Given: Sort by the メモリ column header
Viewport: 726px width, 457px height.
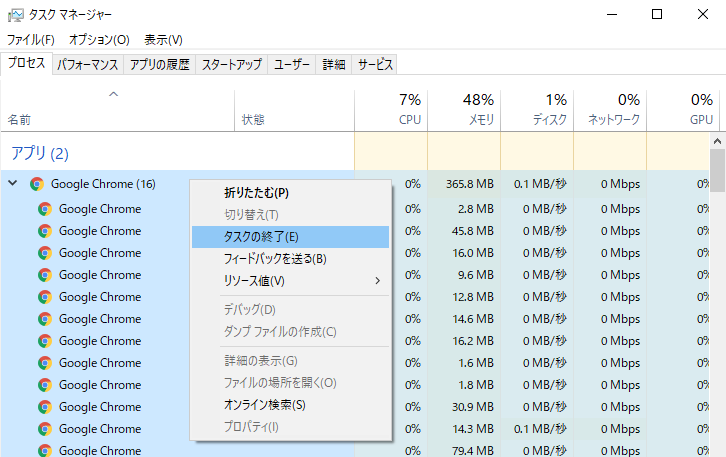Looking at the screenshot, I should pos(464,110).
